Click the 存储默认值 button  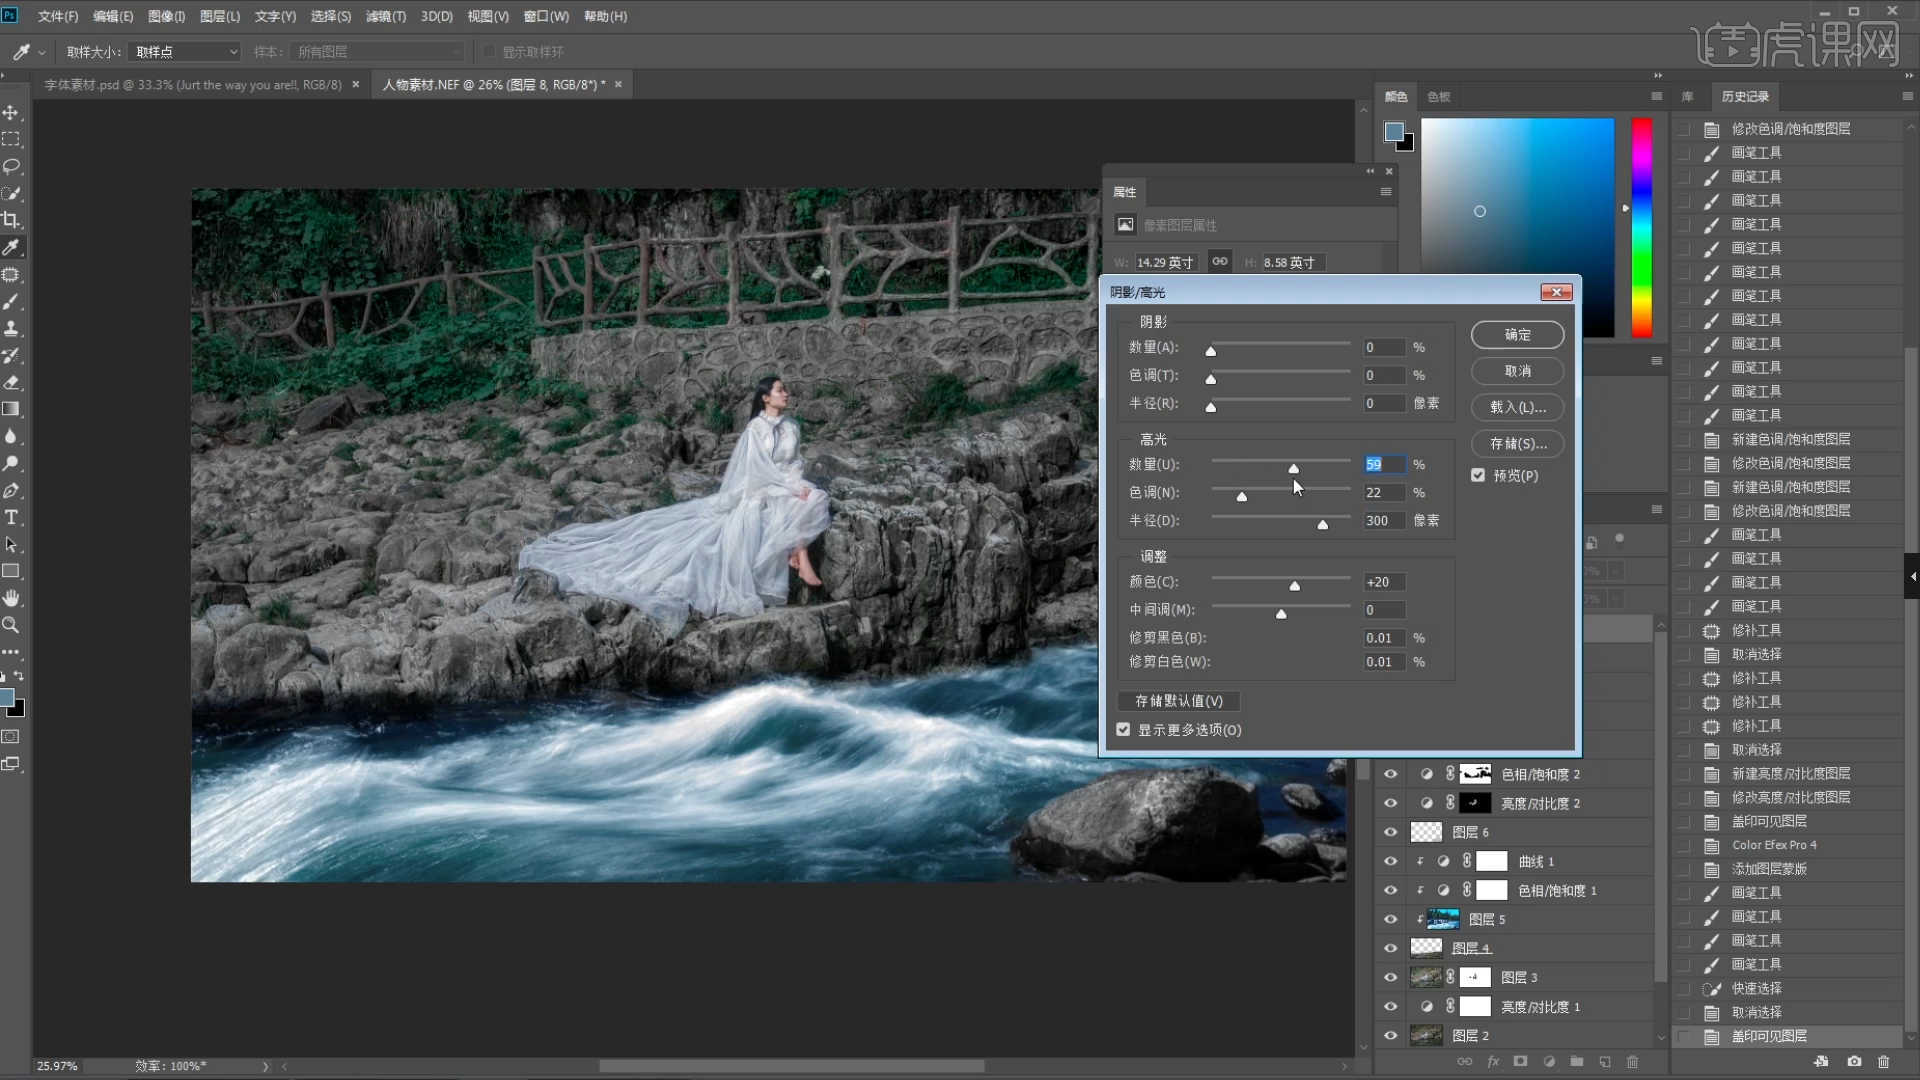1179,701
